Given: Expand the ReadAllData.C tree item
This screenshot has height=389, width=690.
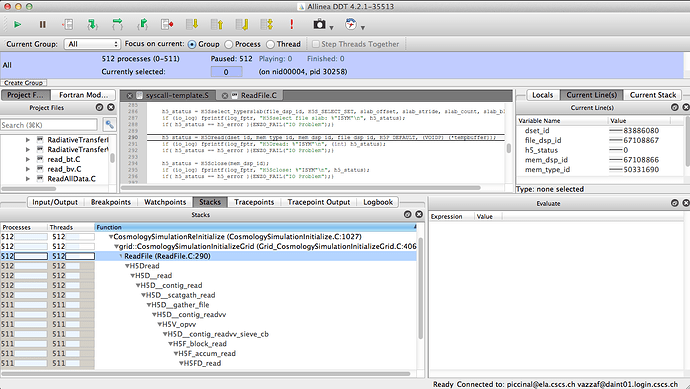Looking at the screenshot, I should click(x=28, y=179).
